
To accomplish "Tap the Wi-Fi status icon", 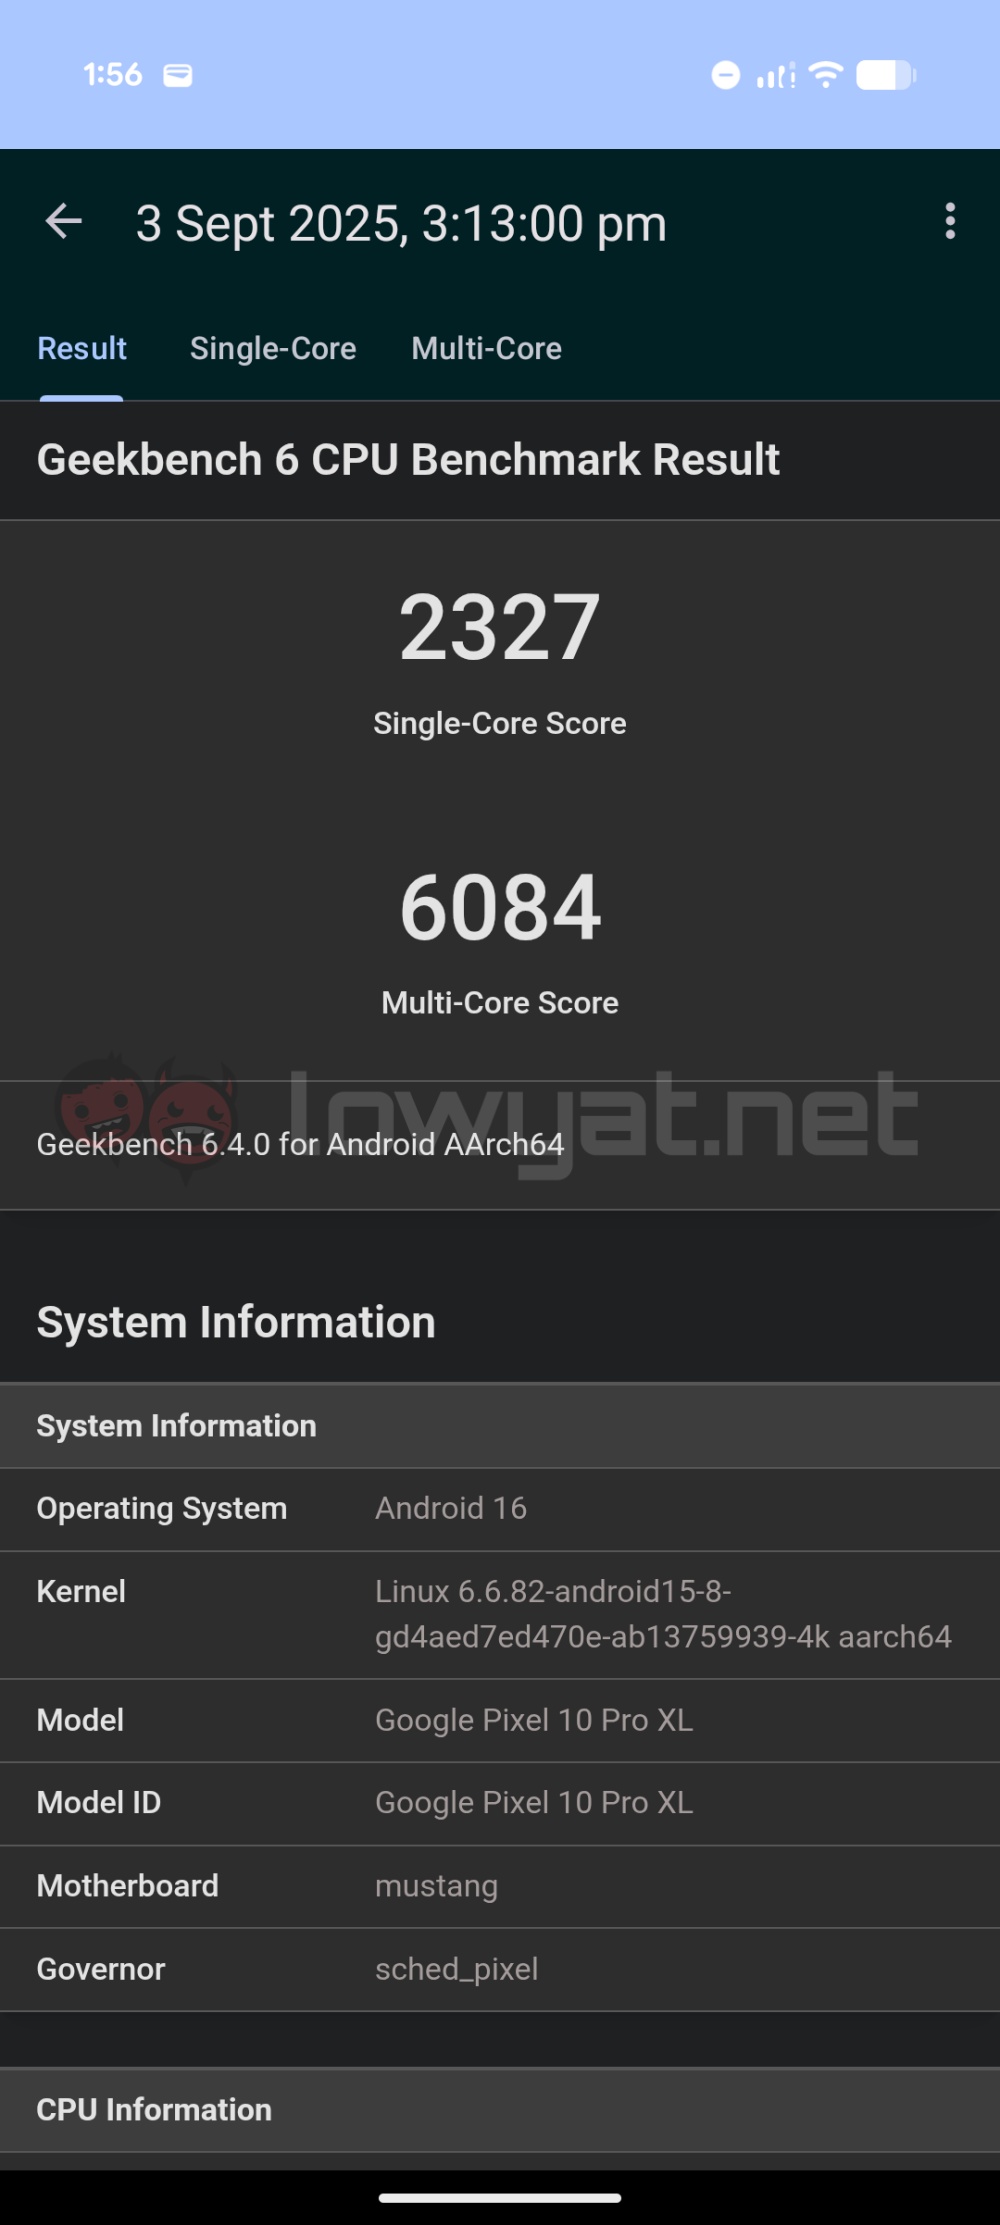I will (x=826, y=75).
